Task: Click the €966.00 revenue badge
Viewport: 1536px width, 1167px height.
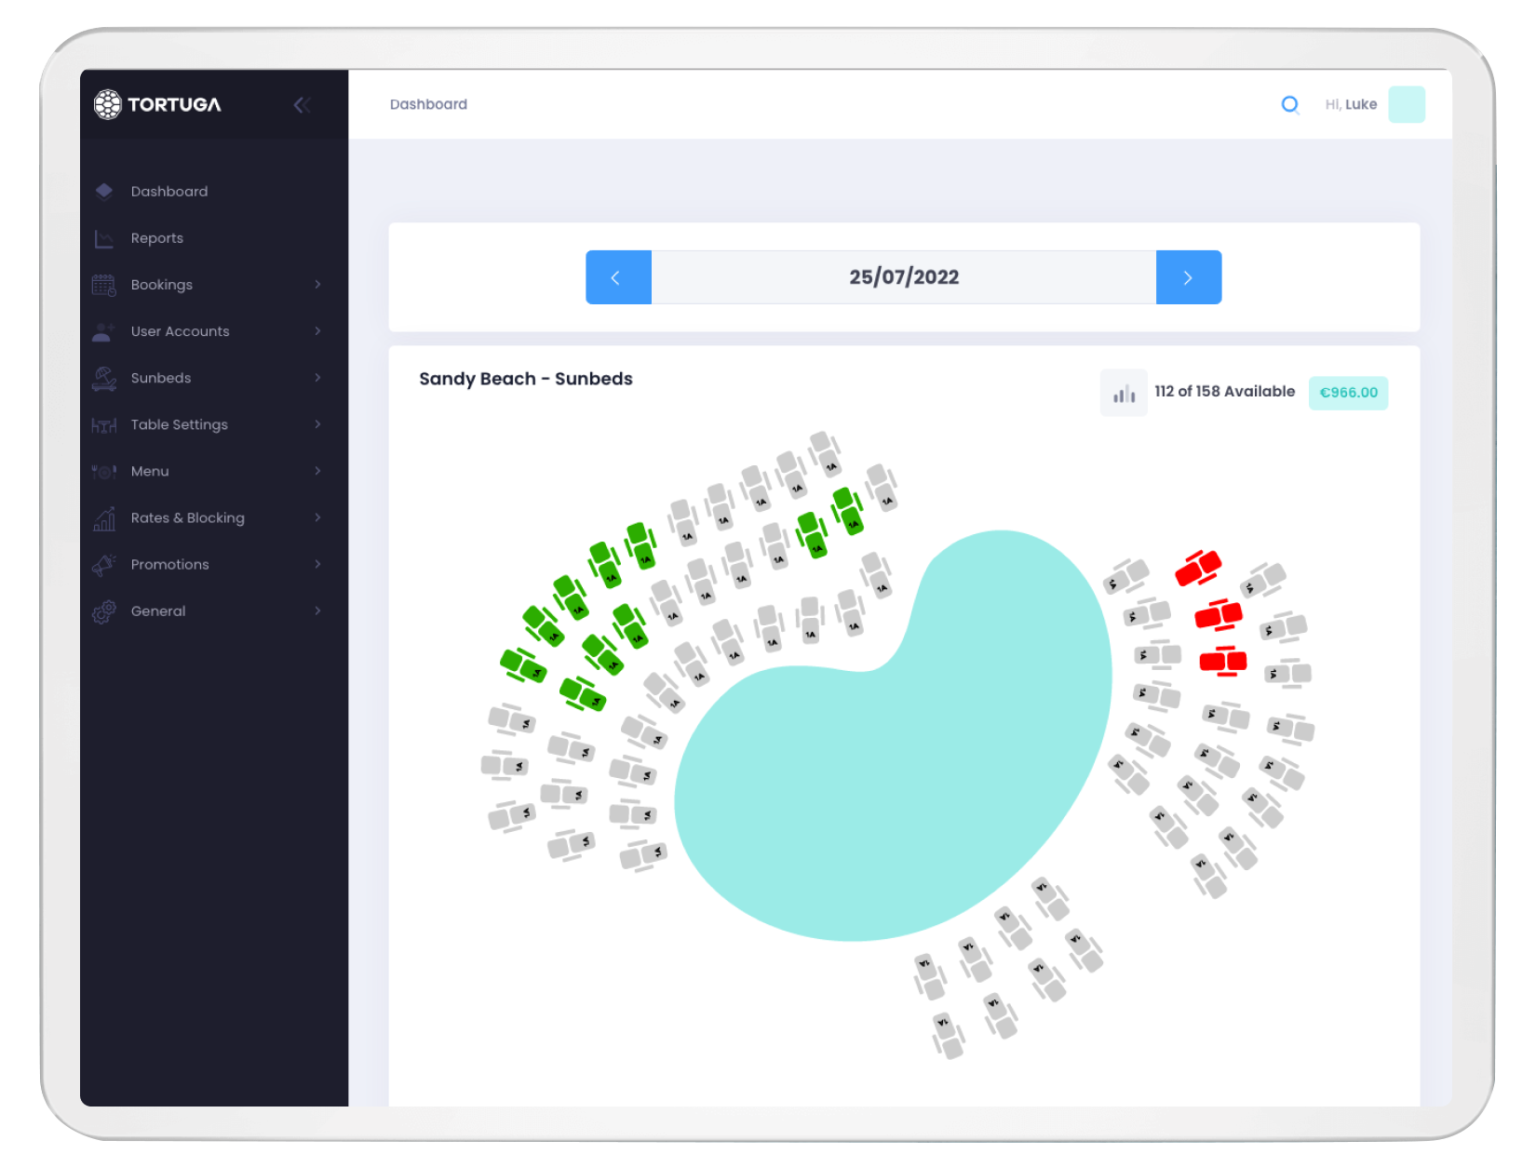Action: [1348, 393]
